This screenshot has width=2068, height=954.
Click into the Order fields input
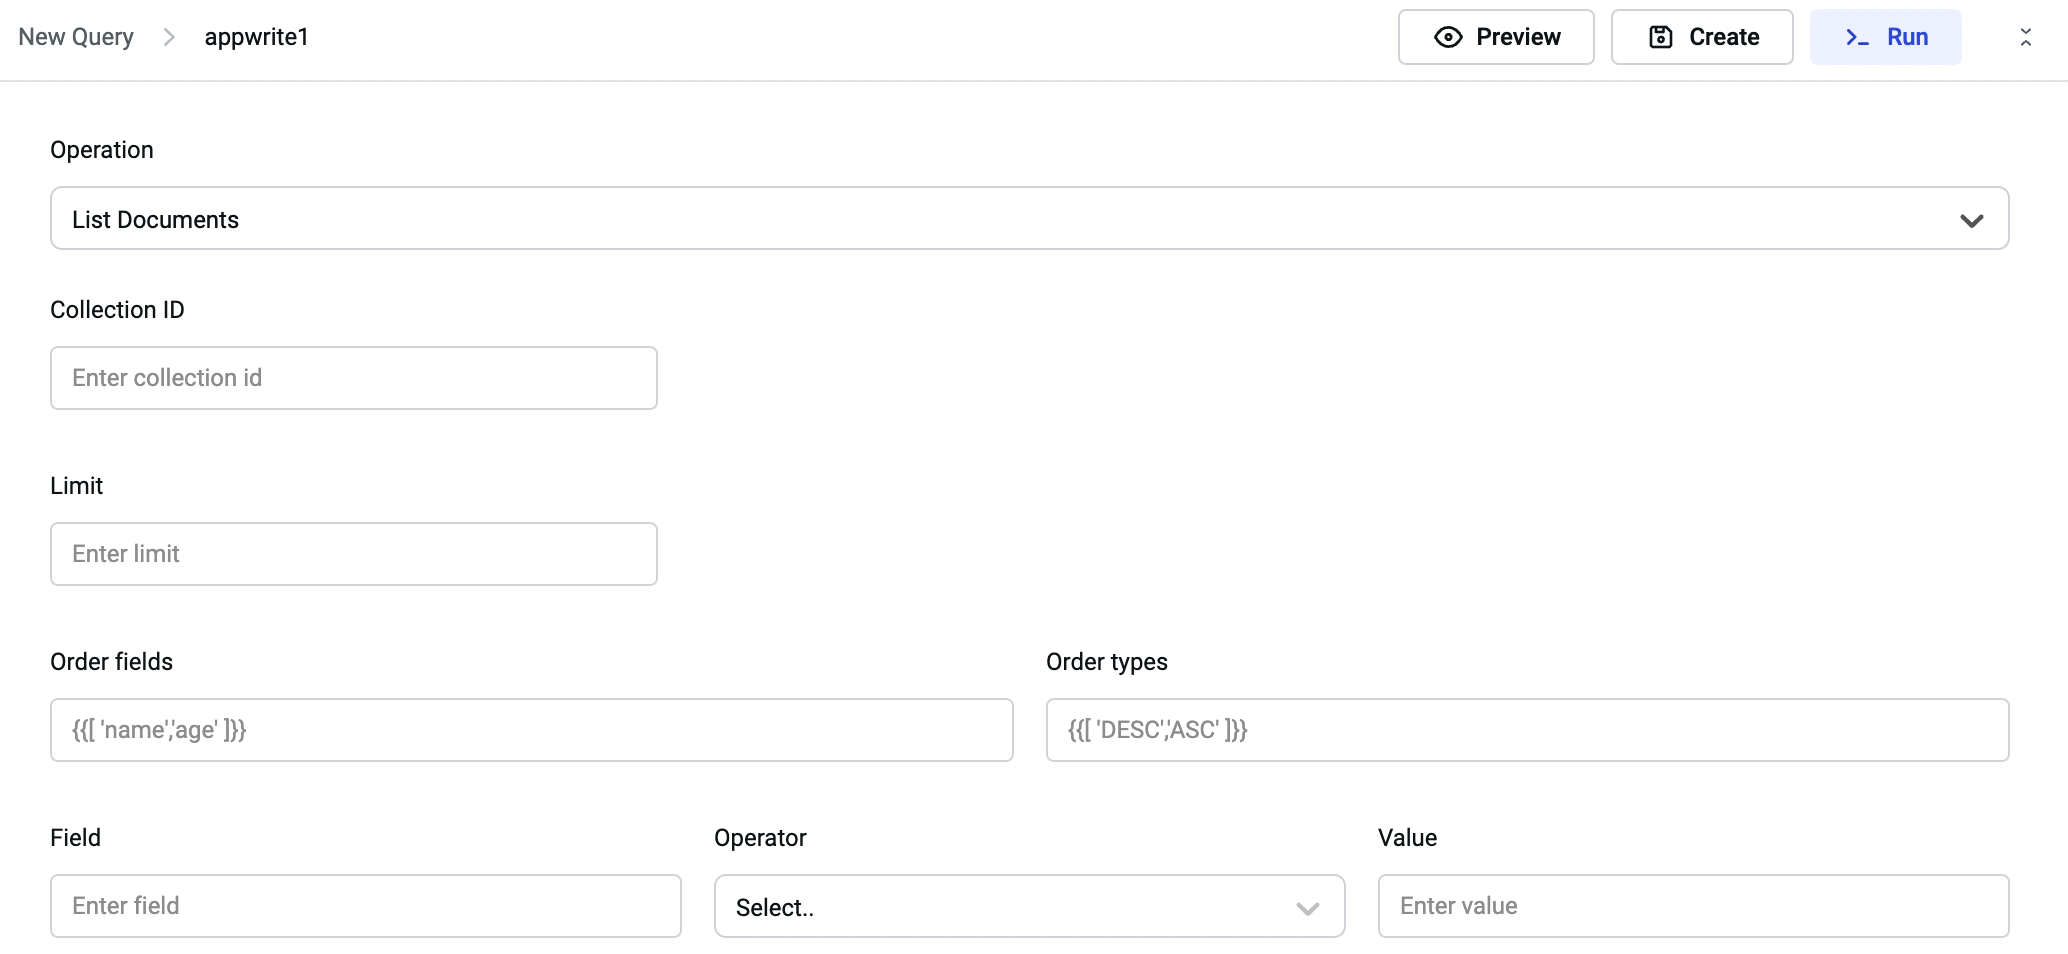pyautogui.click(x=531, y=730)
